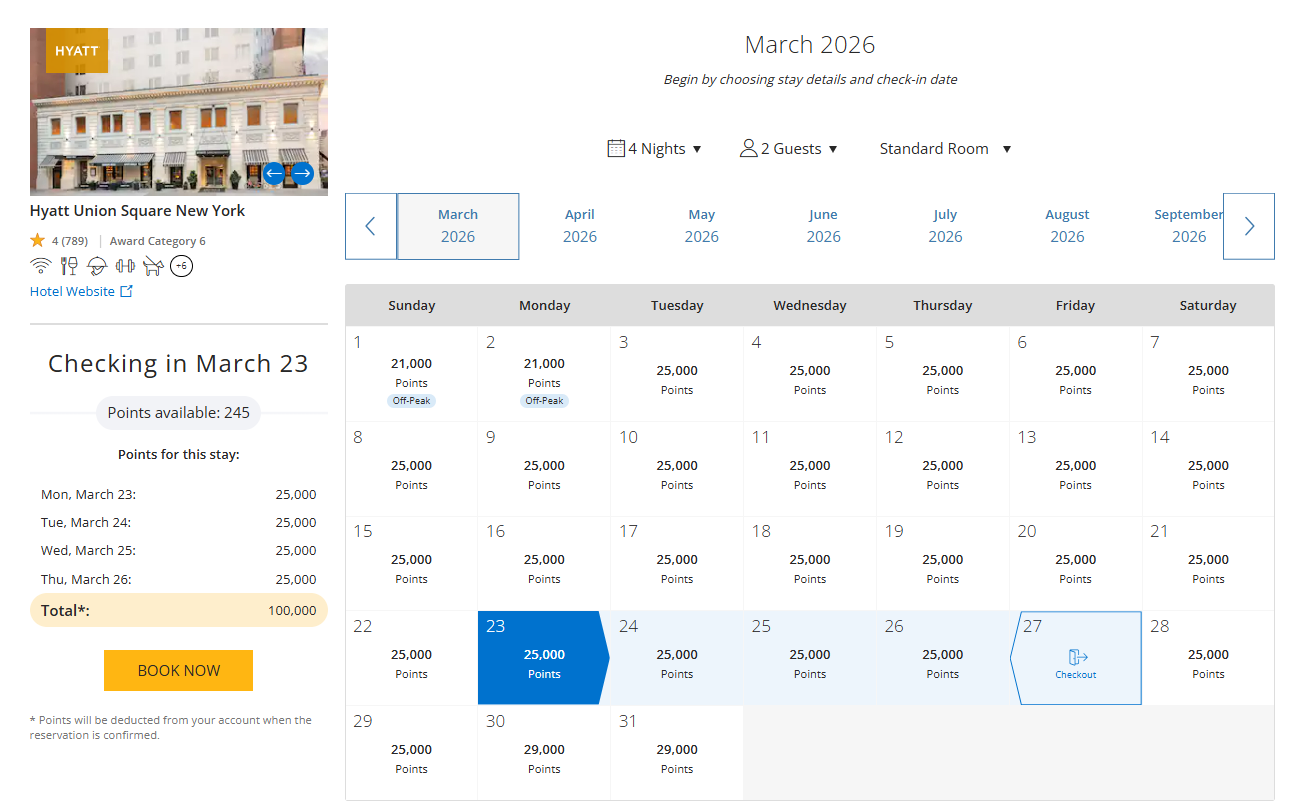
Task: Open the Hotel Website link
Action: pos(70,290)
